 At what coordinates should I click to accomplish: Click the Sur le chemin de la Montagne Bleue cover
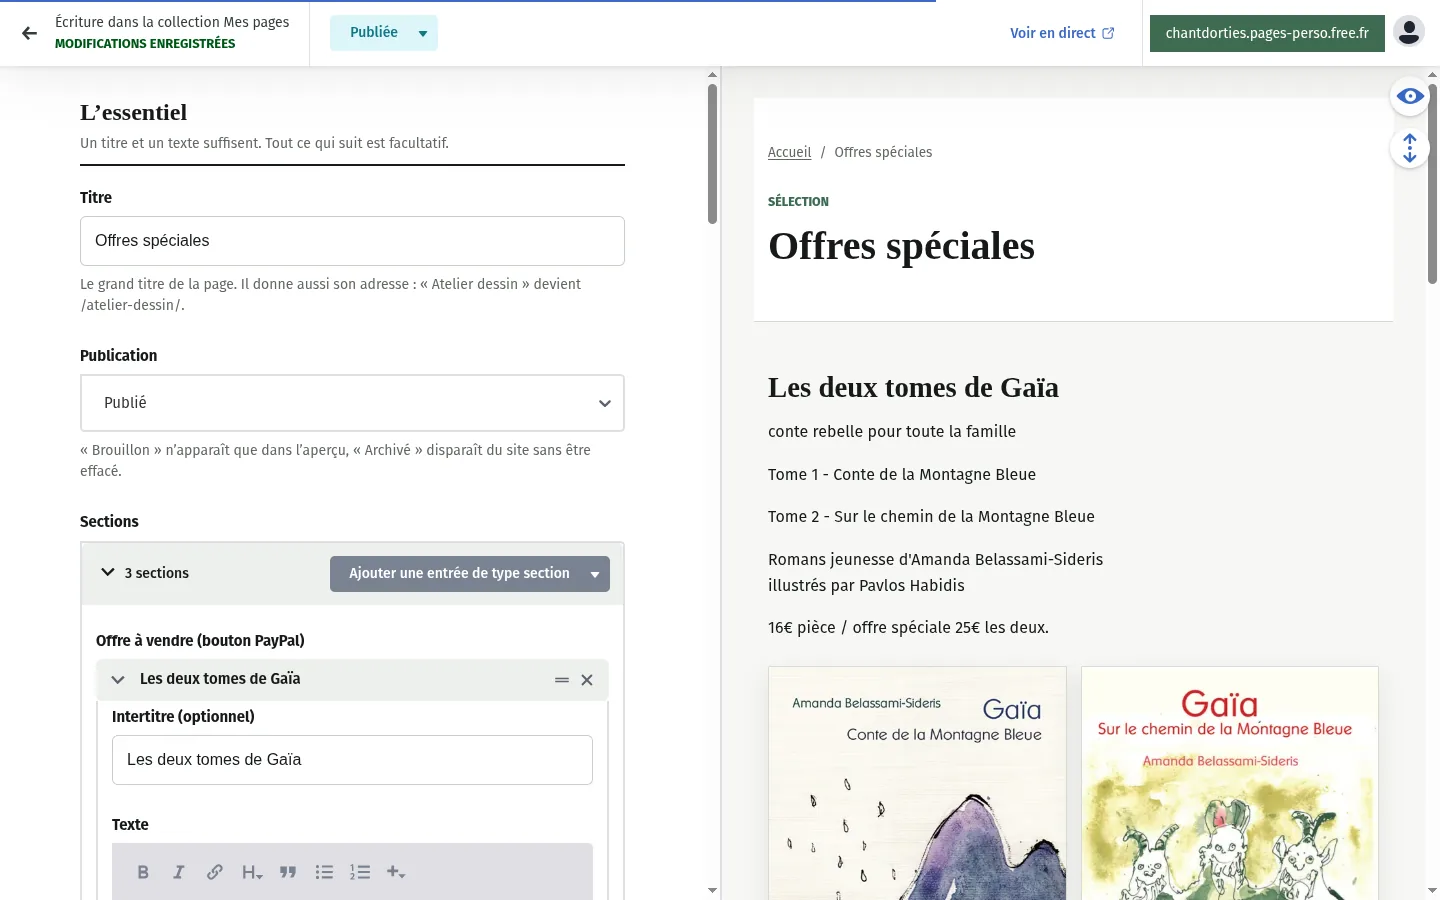tap(1230, 783)
